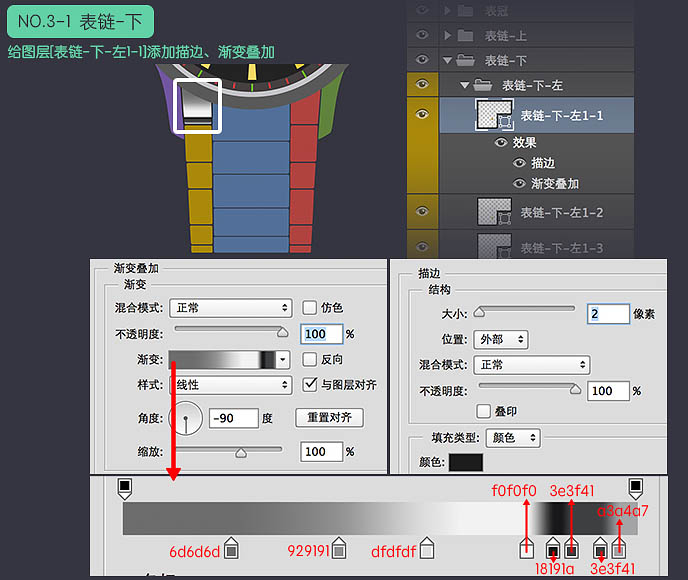Select right opacity stop above gradient
688x580 pixels.
(636, 489)
